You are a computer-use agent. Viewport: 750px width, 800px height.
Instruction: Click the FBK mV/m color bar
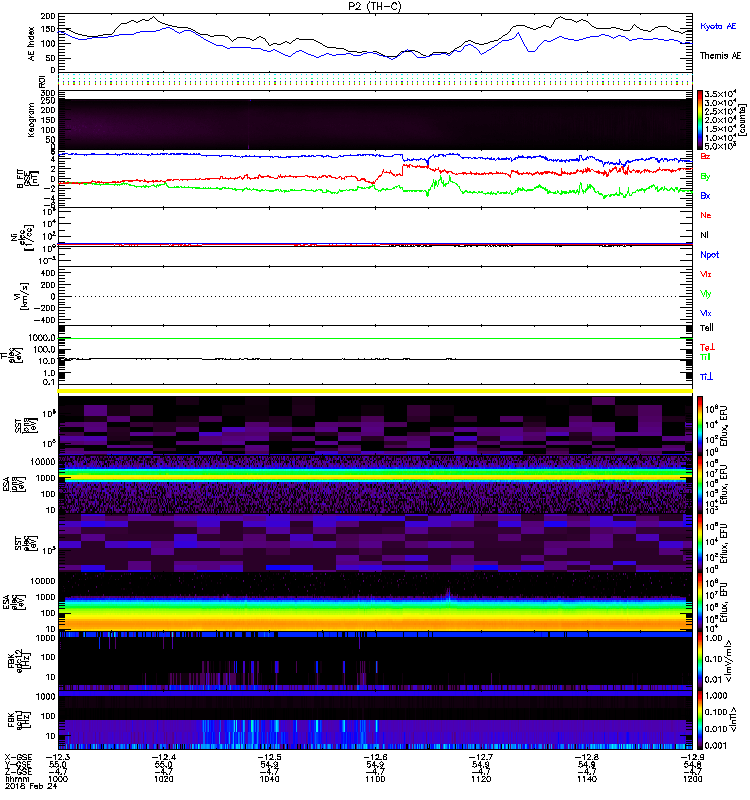pos(700,661)
